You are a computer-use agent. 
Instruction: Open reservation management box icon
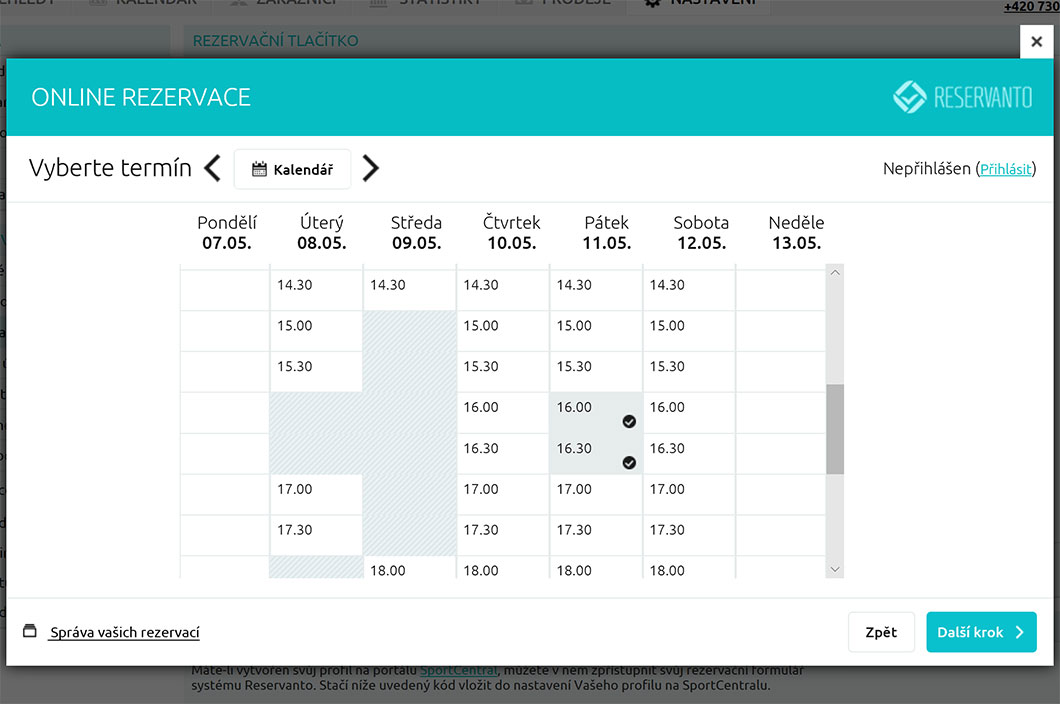tap(30, 632)
